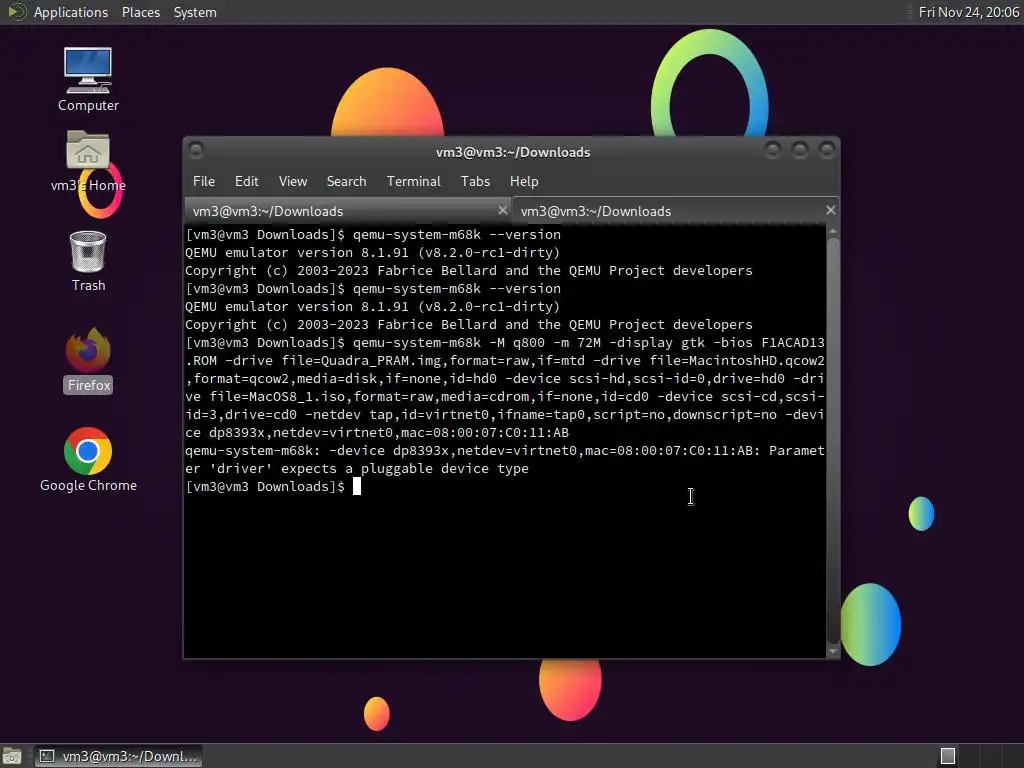This screenshot has height=768, width=1024.
Task: Click the scrollbar down arrow in terminal
Action: pyautogui.click(x=833, y=651)
